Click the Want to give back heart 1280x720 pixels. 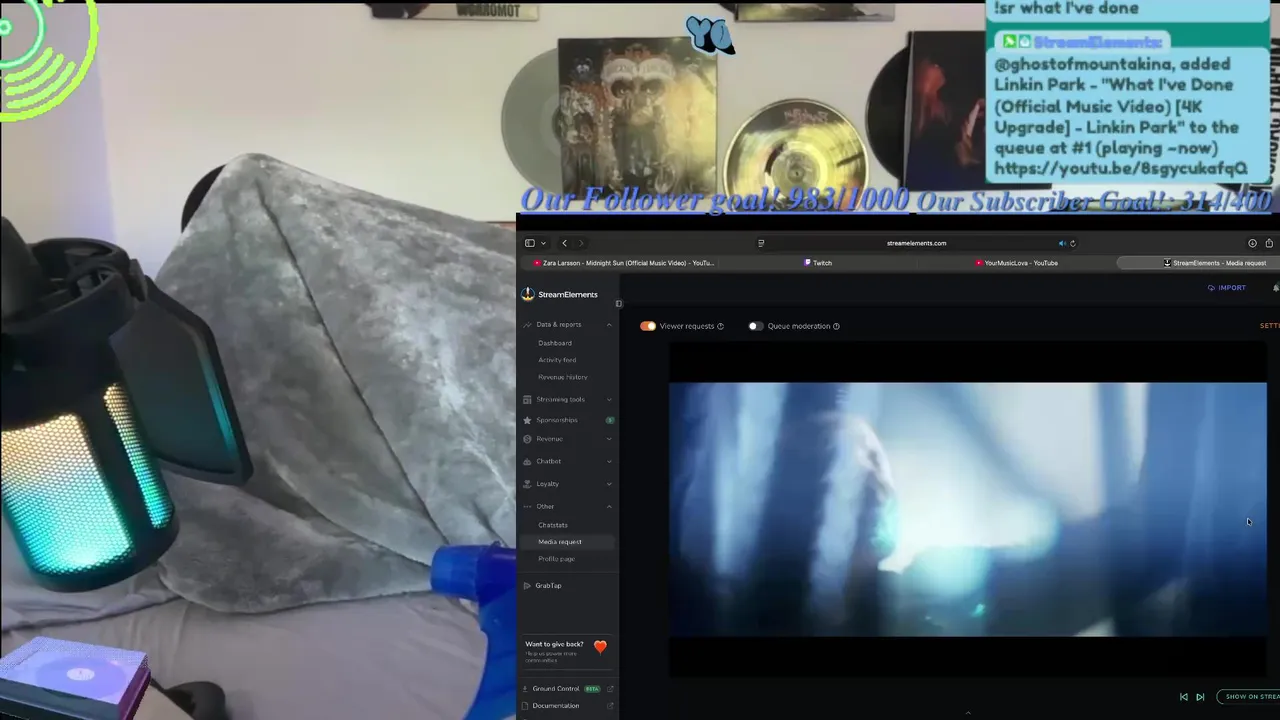pos(600,647)
